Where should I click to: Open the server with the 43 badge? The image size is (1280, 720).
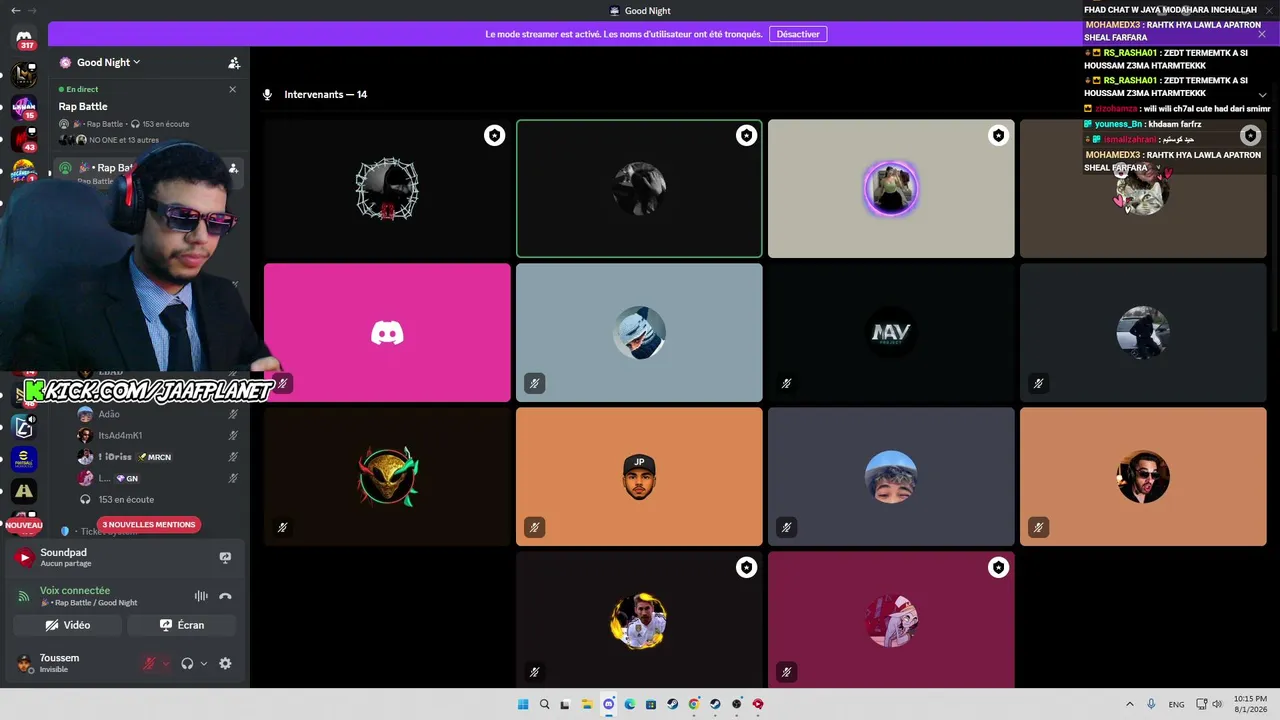tap(24, 139)
